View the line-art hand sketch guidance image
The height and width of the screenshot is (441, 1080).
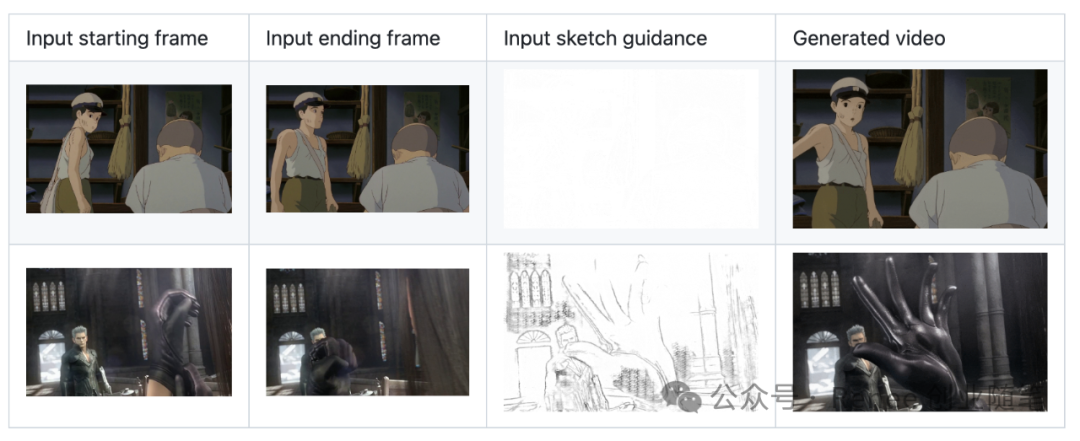point(631,331)
